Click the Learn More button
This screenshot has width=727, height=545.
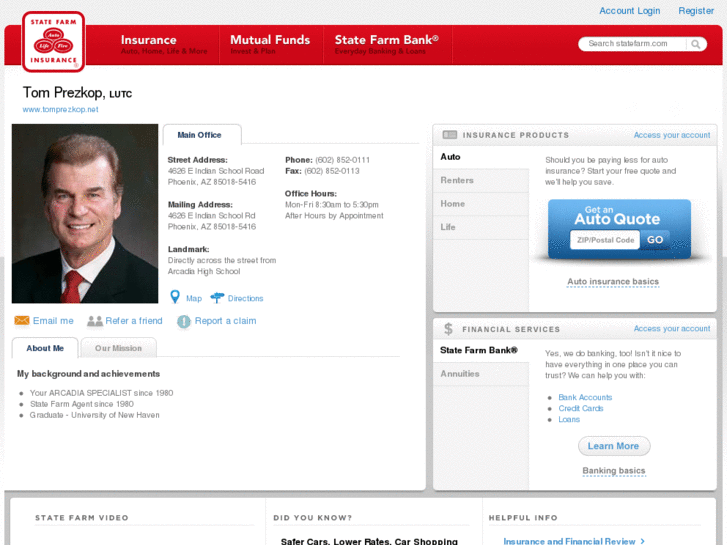[613, 446]
